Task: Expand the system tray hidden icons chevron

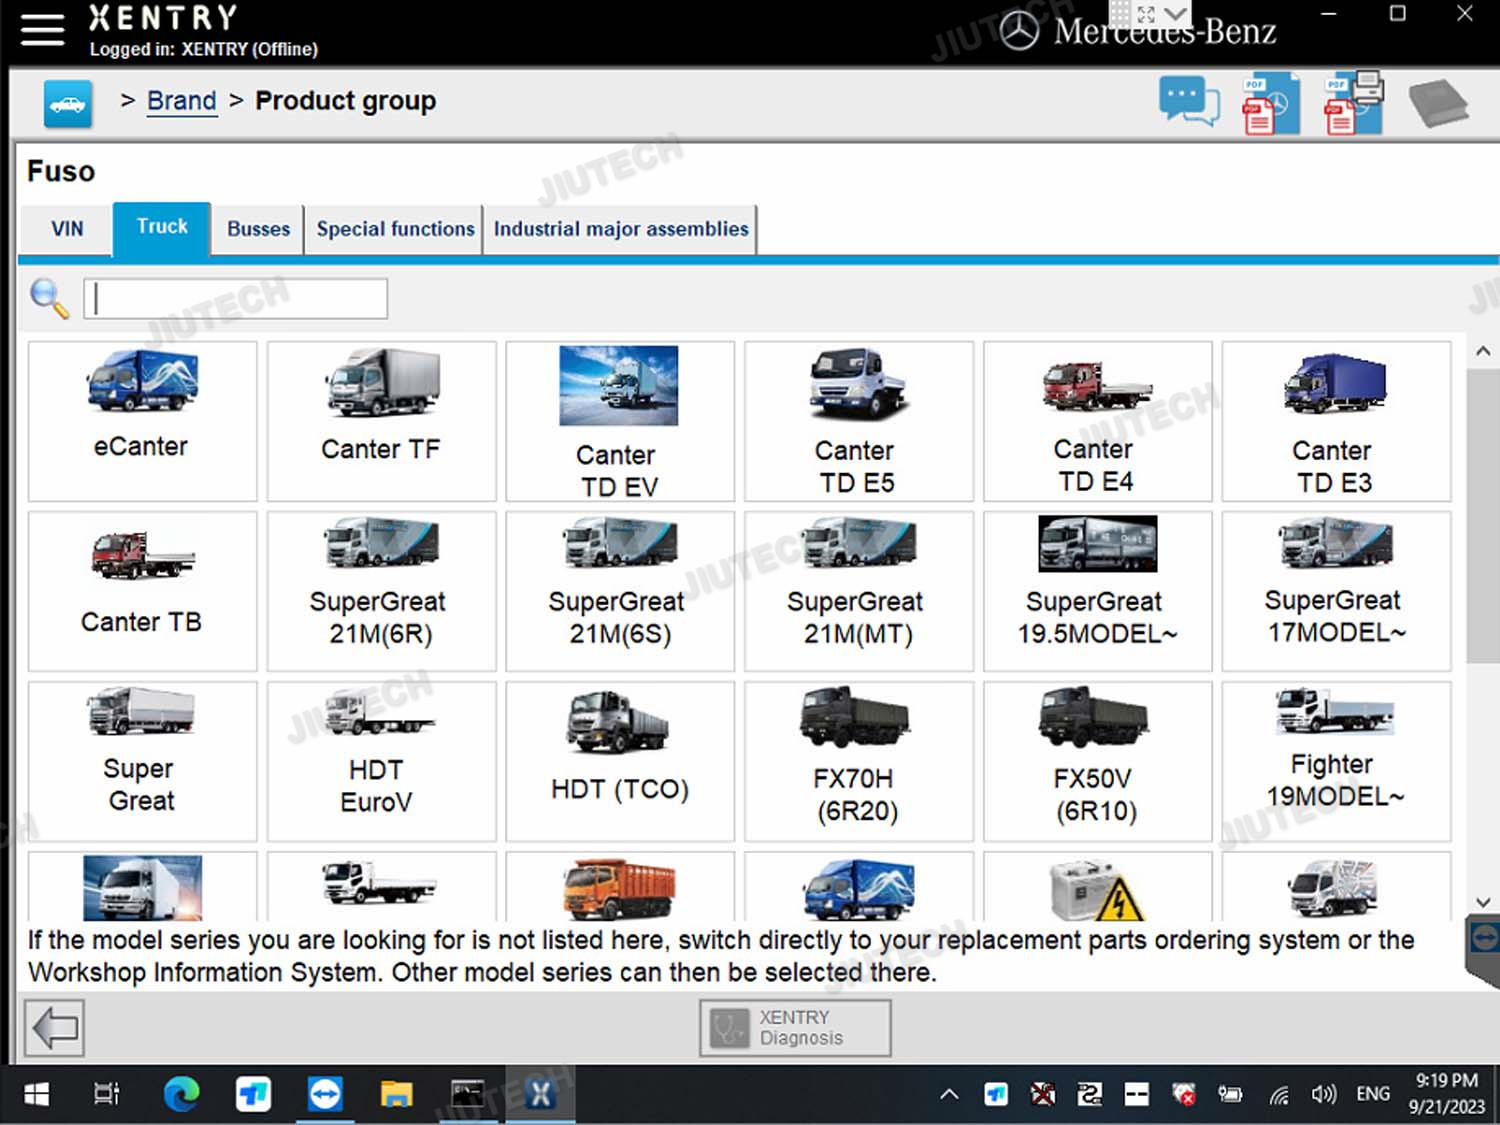Action: pos(949,1094)
